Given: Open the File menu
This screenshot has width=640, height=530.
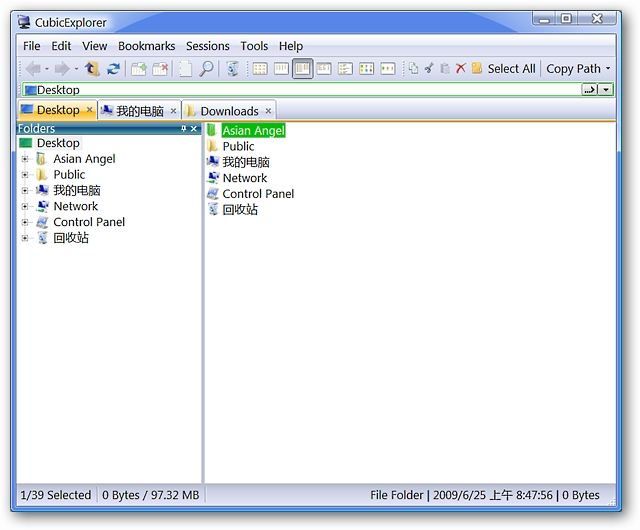Looking at the screenshot, I should pyautogui.click(x=31, y=46).
